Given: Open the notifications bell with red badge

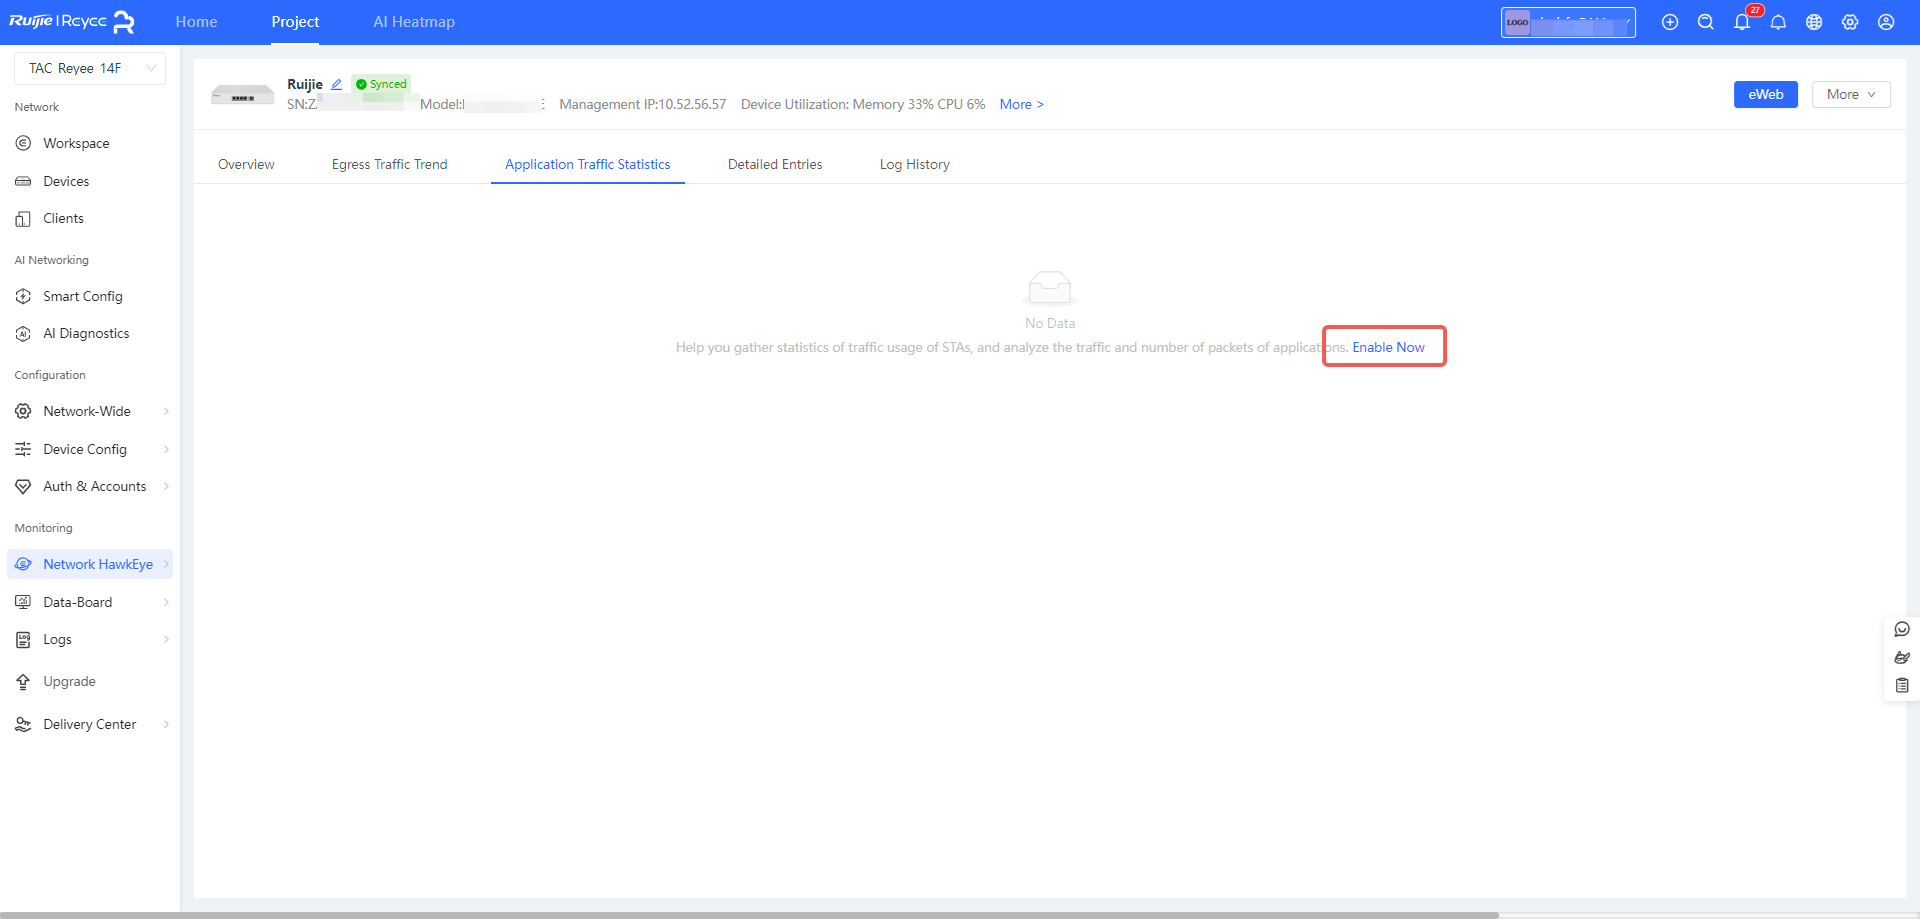Looking at the screenshot, I should pyautogui.click(x=1742, y=22).
